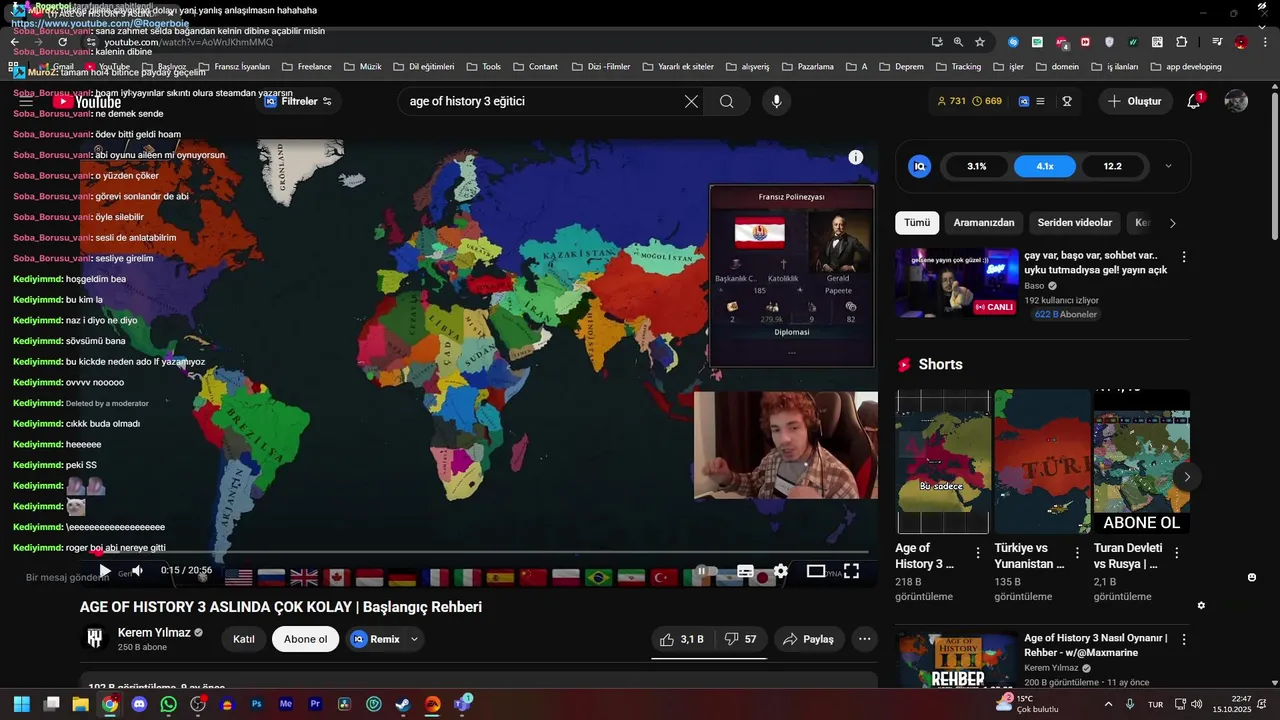Click the YouTube search magnifier button
Screen dimensions: 1280x720
click(x=727, y=101)
